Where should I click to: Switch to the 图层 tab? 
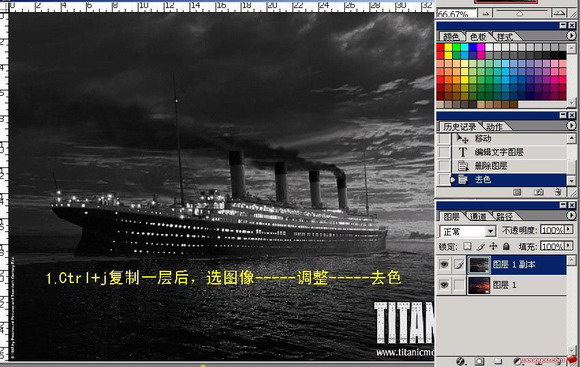[x=451, y=216]
